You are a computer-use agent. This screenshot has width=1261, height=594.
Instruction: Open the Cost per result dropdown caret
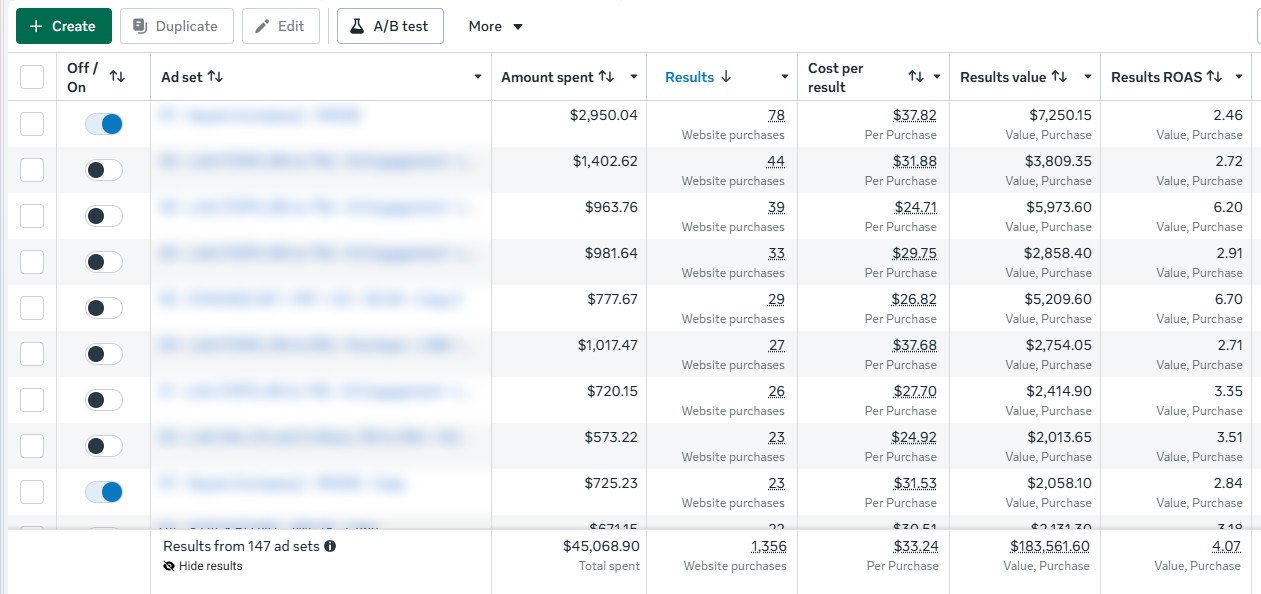click(937, 77)
